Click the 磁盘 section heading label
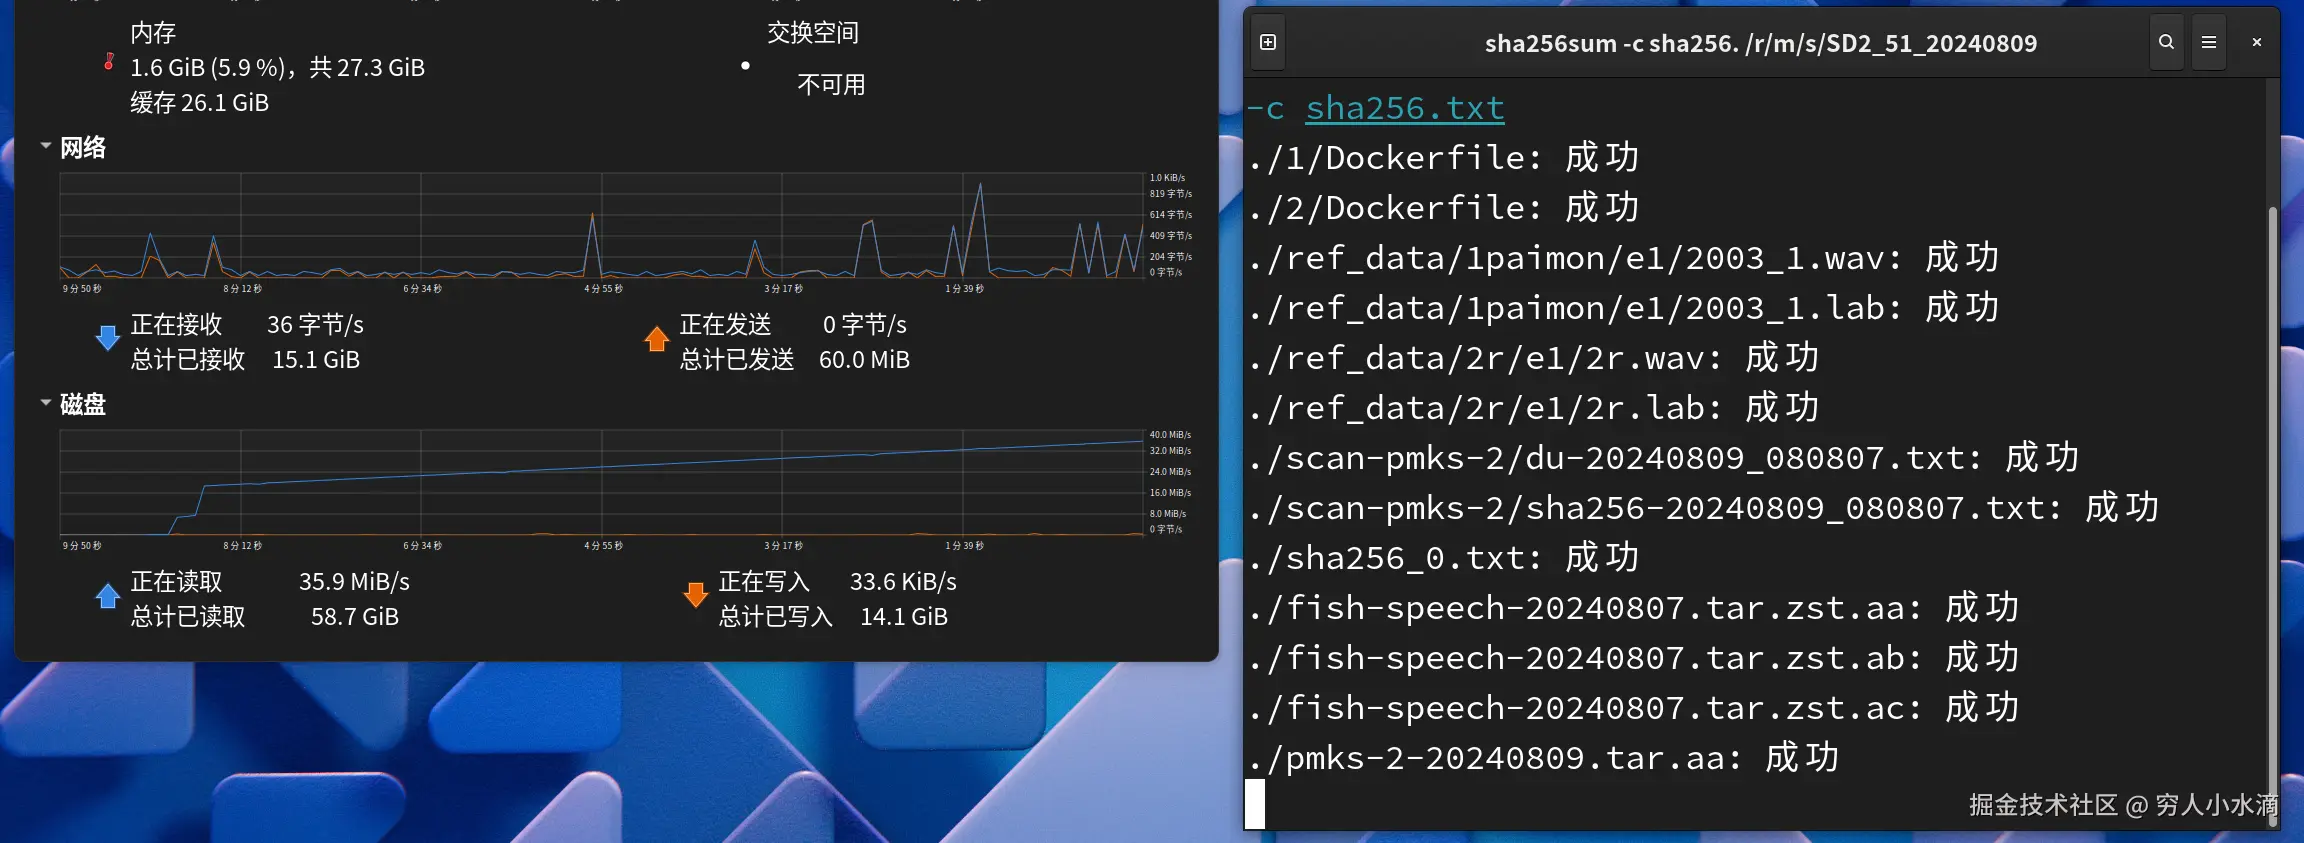The image size is (2304, 843). click(83, 405)
